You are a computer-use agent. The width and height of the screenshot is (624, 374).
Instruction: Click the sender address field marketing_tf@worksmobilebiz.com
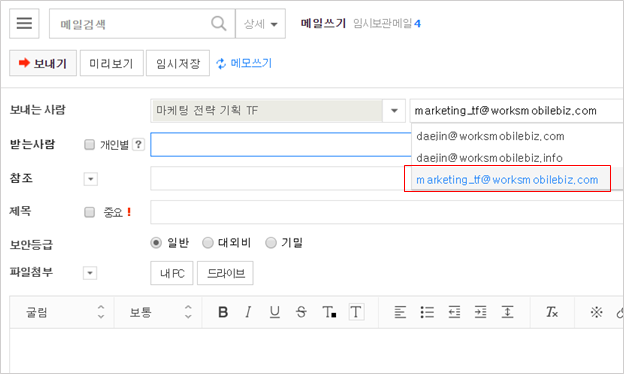point(517,110)
